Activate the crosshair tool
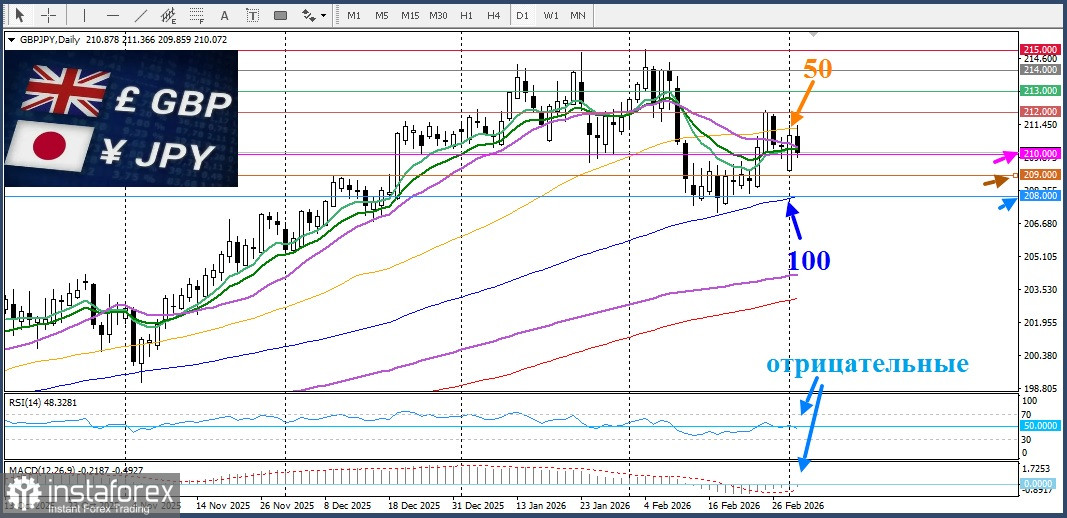Screen dimensions: 1067x518 click(x=49, y=15)
